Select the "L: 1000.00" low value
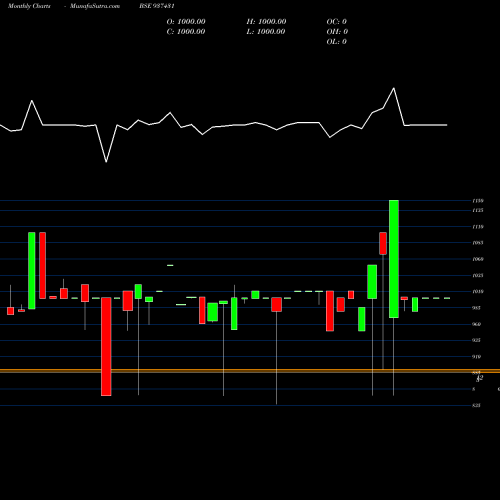Viewport: 500px width, 500px height. pyautogui.click(x=266, y=32)
